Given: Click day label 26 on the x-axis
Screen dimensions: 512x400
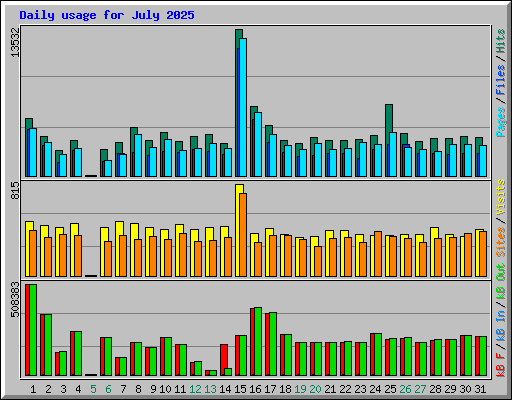Looking at the screenshot, I should coord(405,389).
